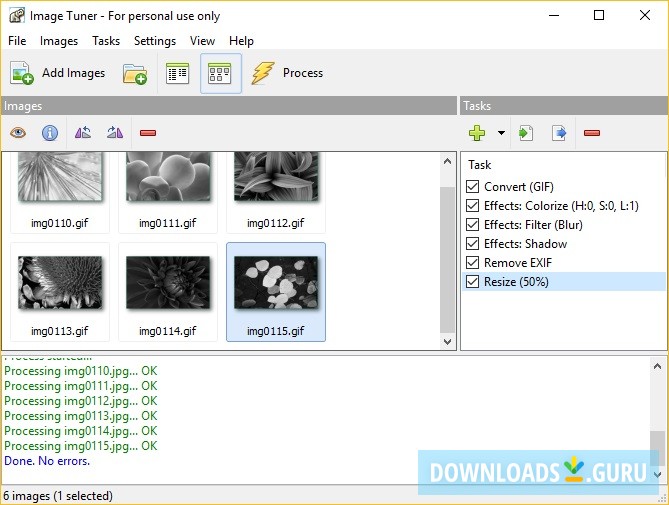Click the Add Images button
Screen dimensions: 669x505
coord(58,73)
